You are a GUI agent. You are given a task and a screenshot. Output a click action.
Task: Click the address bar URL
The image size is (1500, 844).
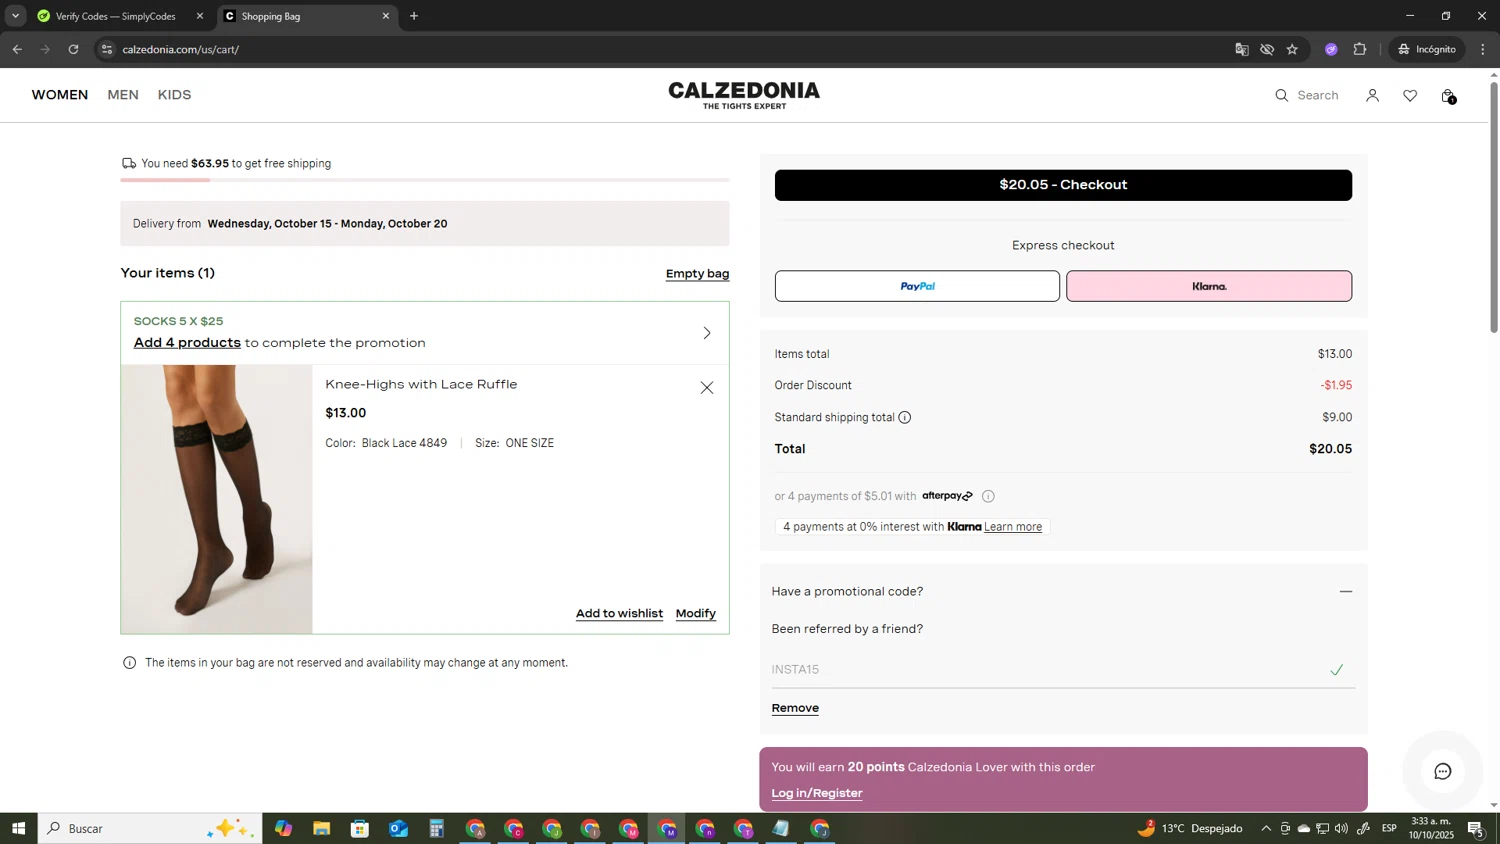(x=181, y=49)
